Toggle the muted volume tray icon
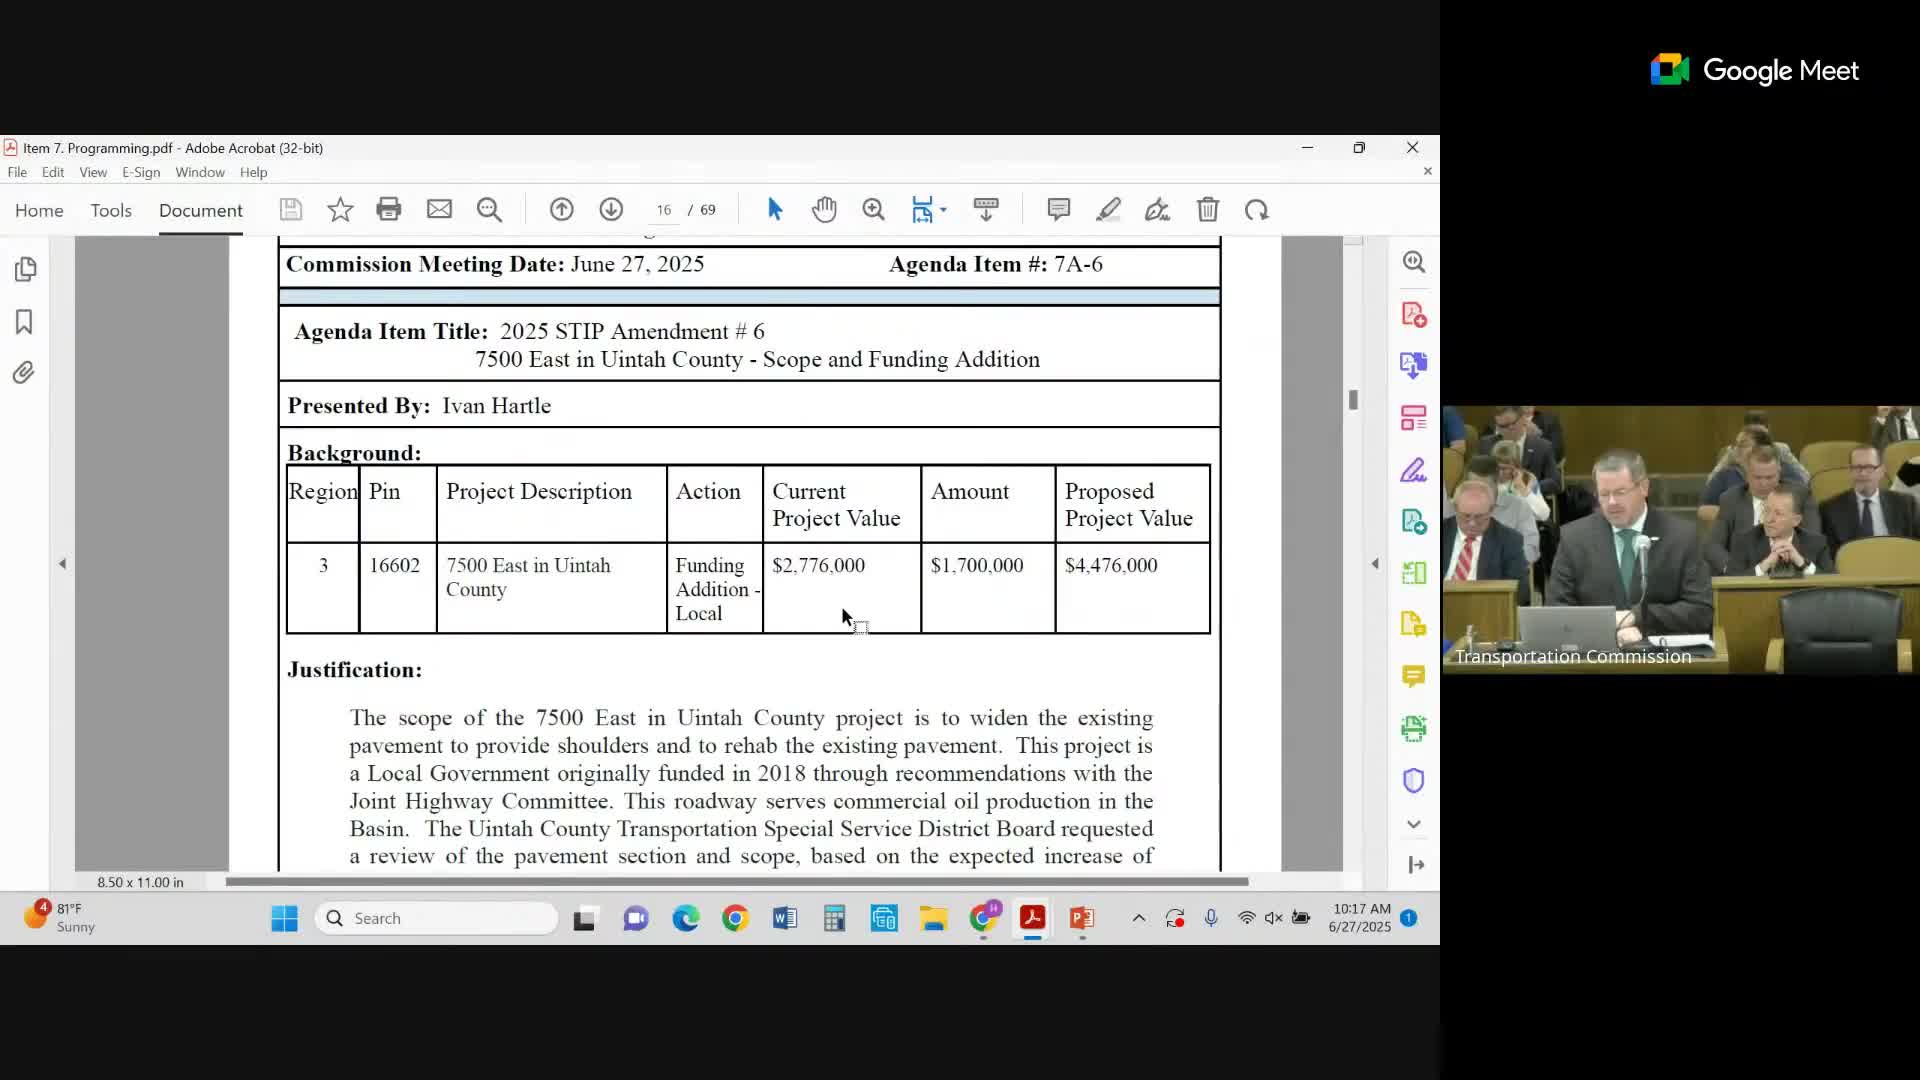 tap(1273, 918)
